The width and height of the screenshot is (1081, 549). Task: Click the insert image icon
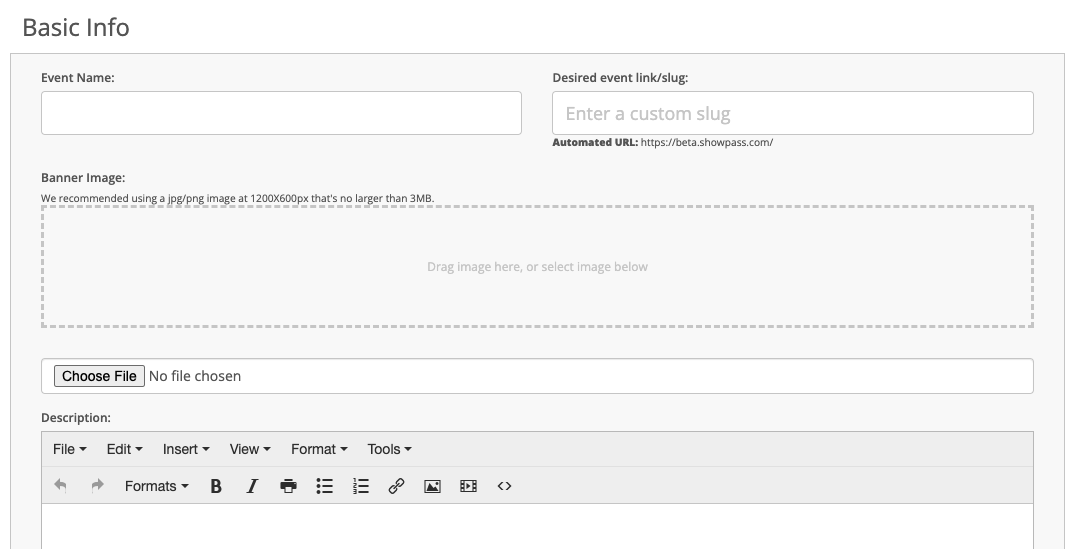432,486
